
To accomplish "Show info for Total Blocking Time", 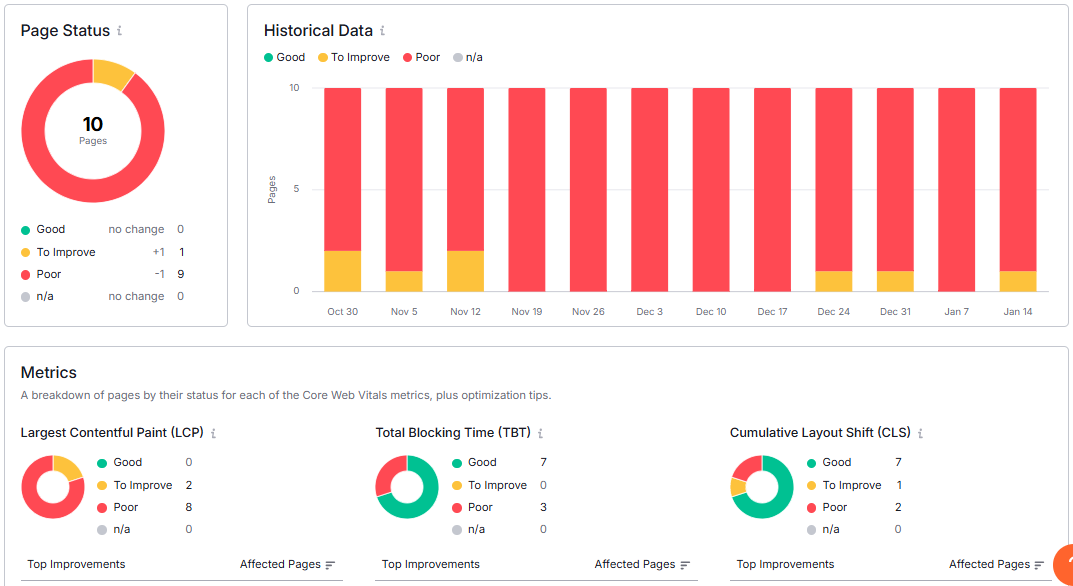I will (x=540, y=433).
